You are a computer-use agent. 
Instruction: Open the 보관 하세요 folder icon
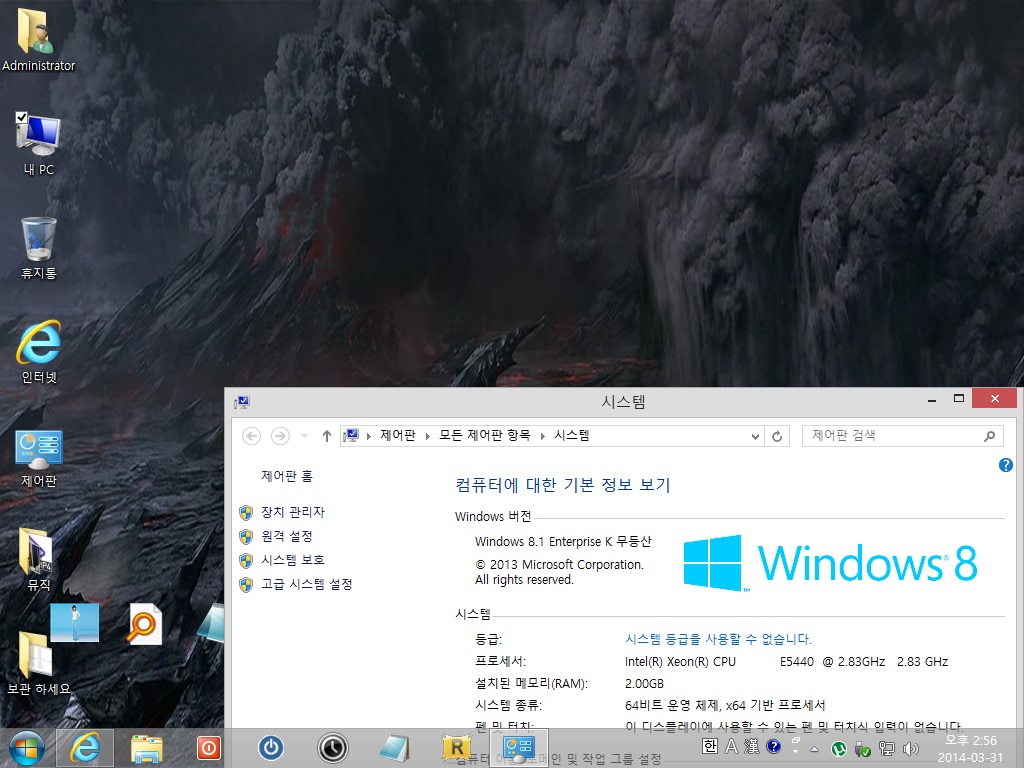point(37,663)
